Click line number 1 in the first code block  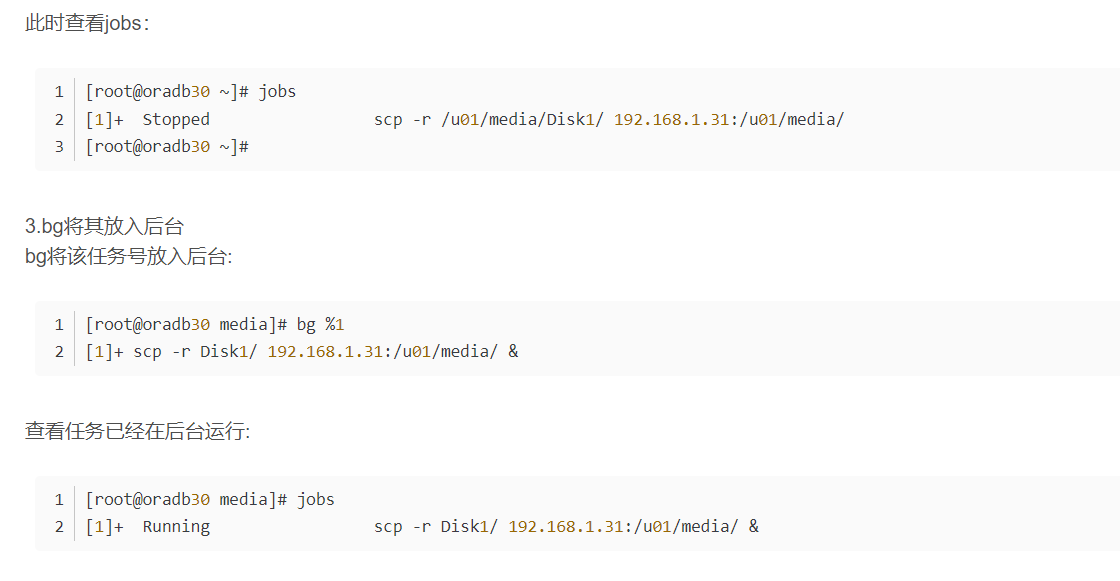point(59,92)
